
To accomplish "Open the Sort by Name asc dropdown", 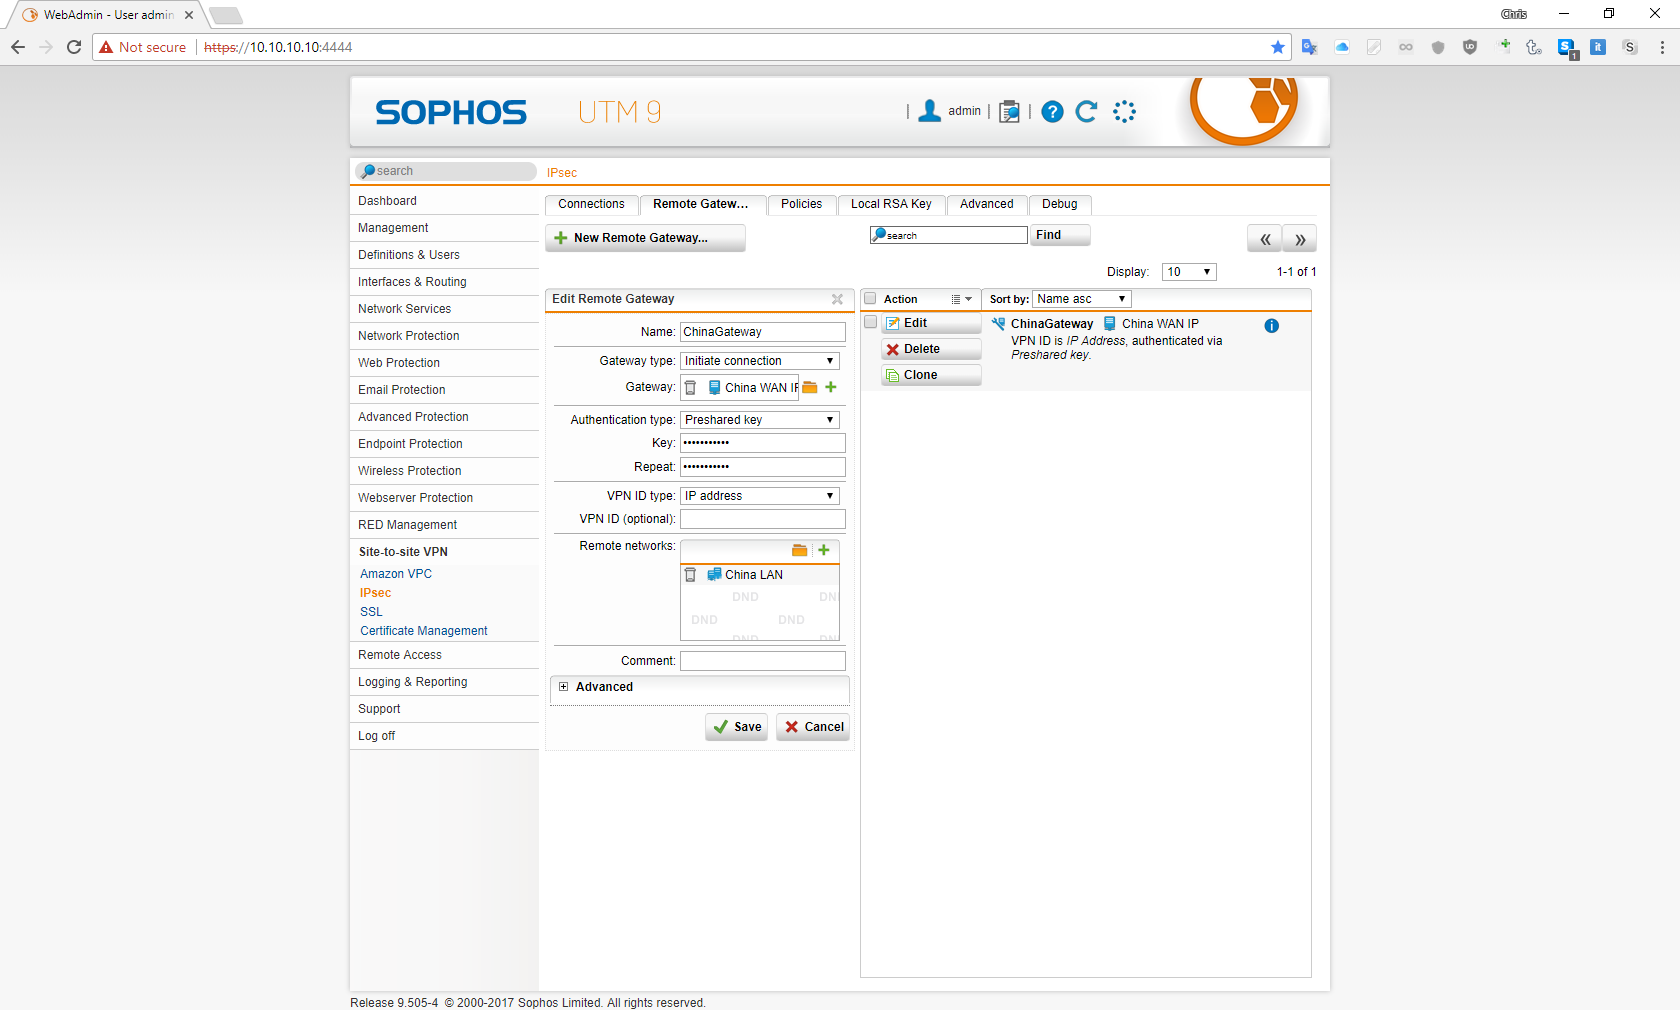I will [1081, 299].
